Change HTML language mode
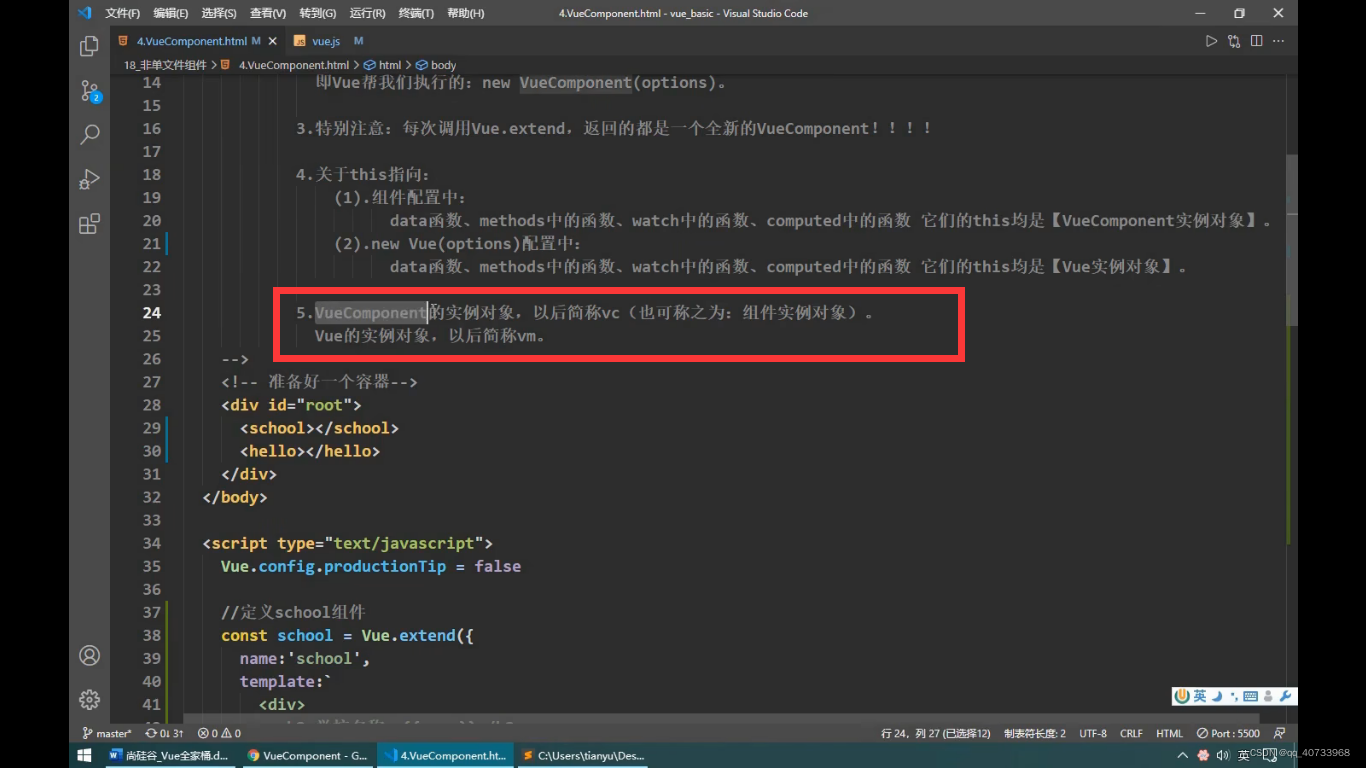This screenshot has height=768, width=1366. 1169,733
